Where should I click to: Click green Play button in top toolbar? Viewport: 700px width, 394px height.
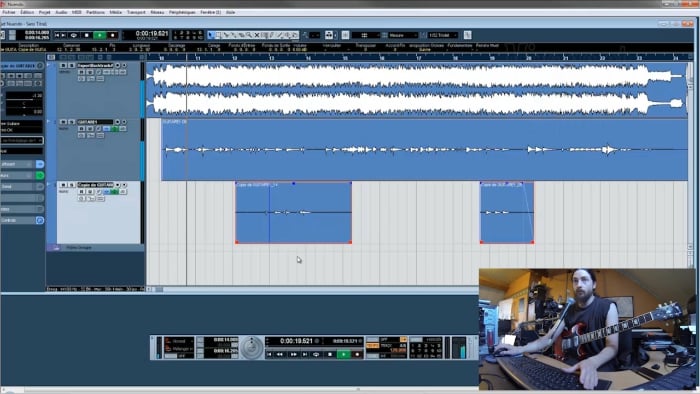tap(100, 35)
